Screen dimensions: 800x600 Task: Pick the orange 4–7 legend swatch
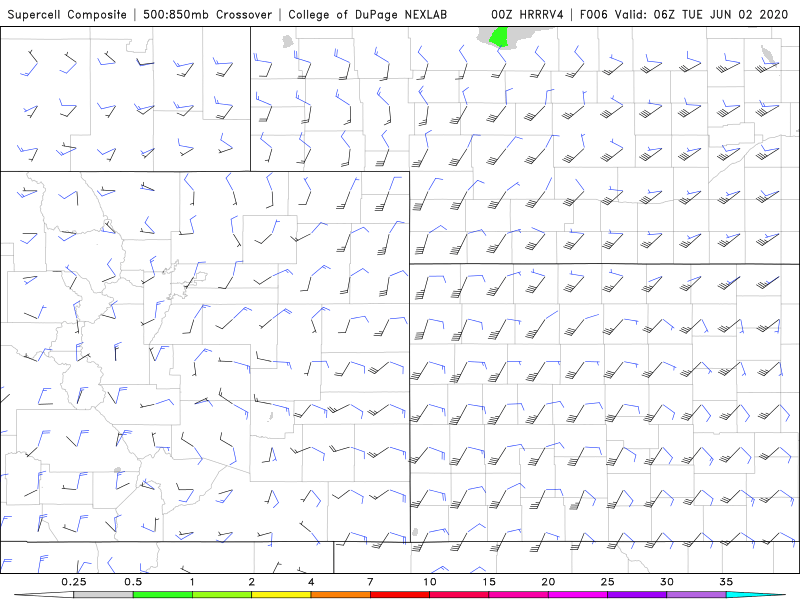coord(340,595)
